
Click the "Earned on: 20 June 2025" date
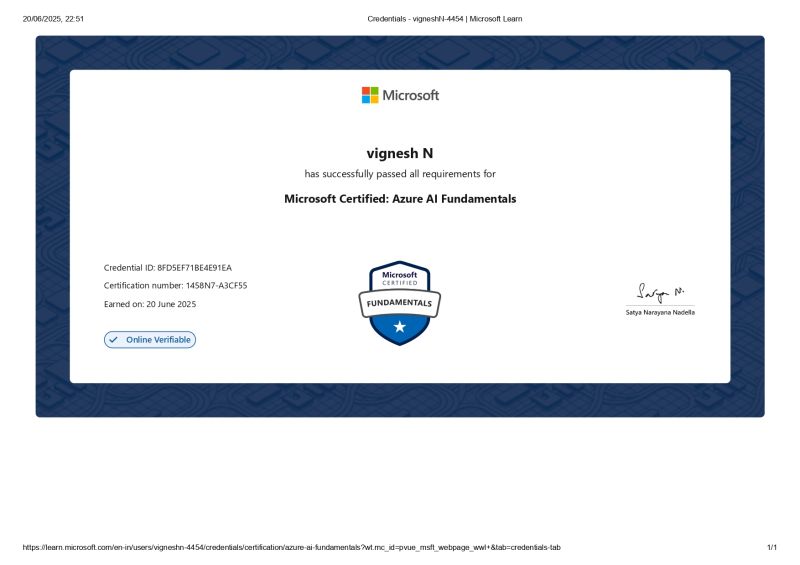[150, 304]
